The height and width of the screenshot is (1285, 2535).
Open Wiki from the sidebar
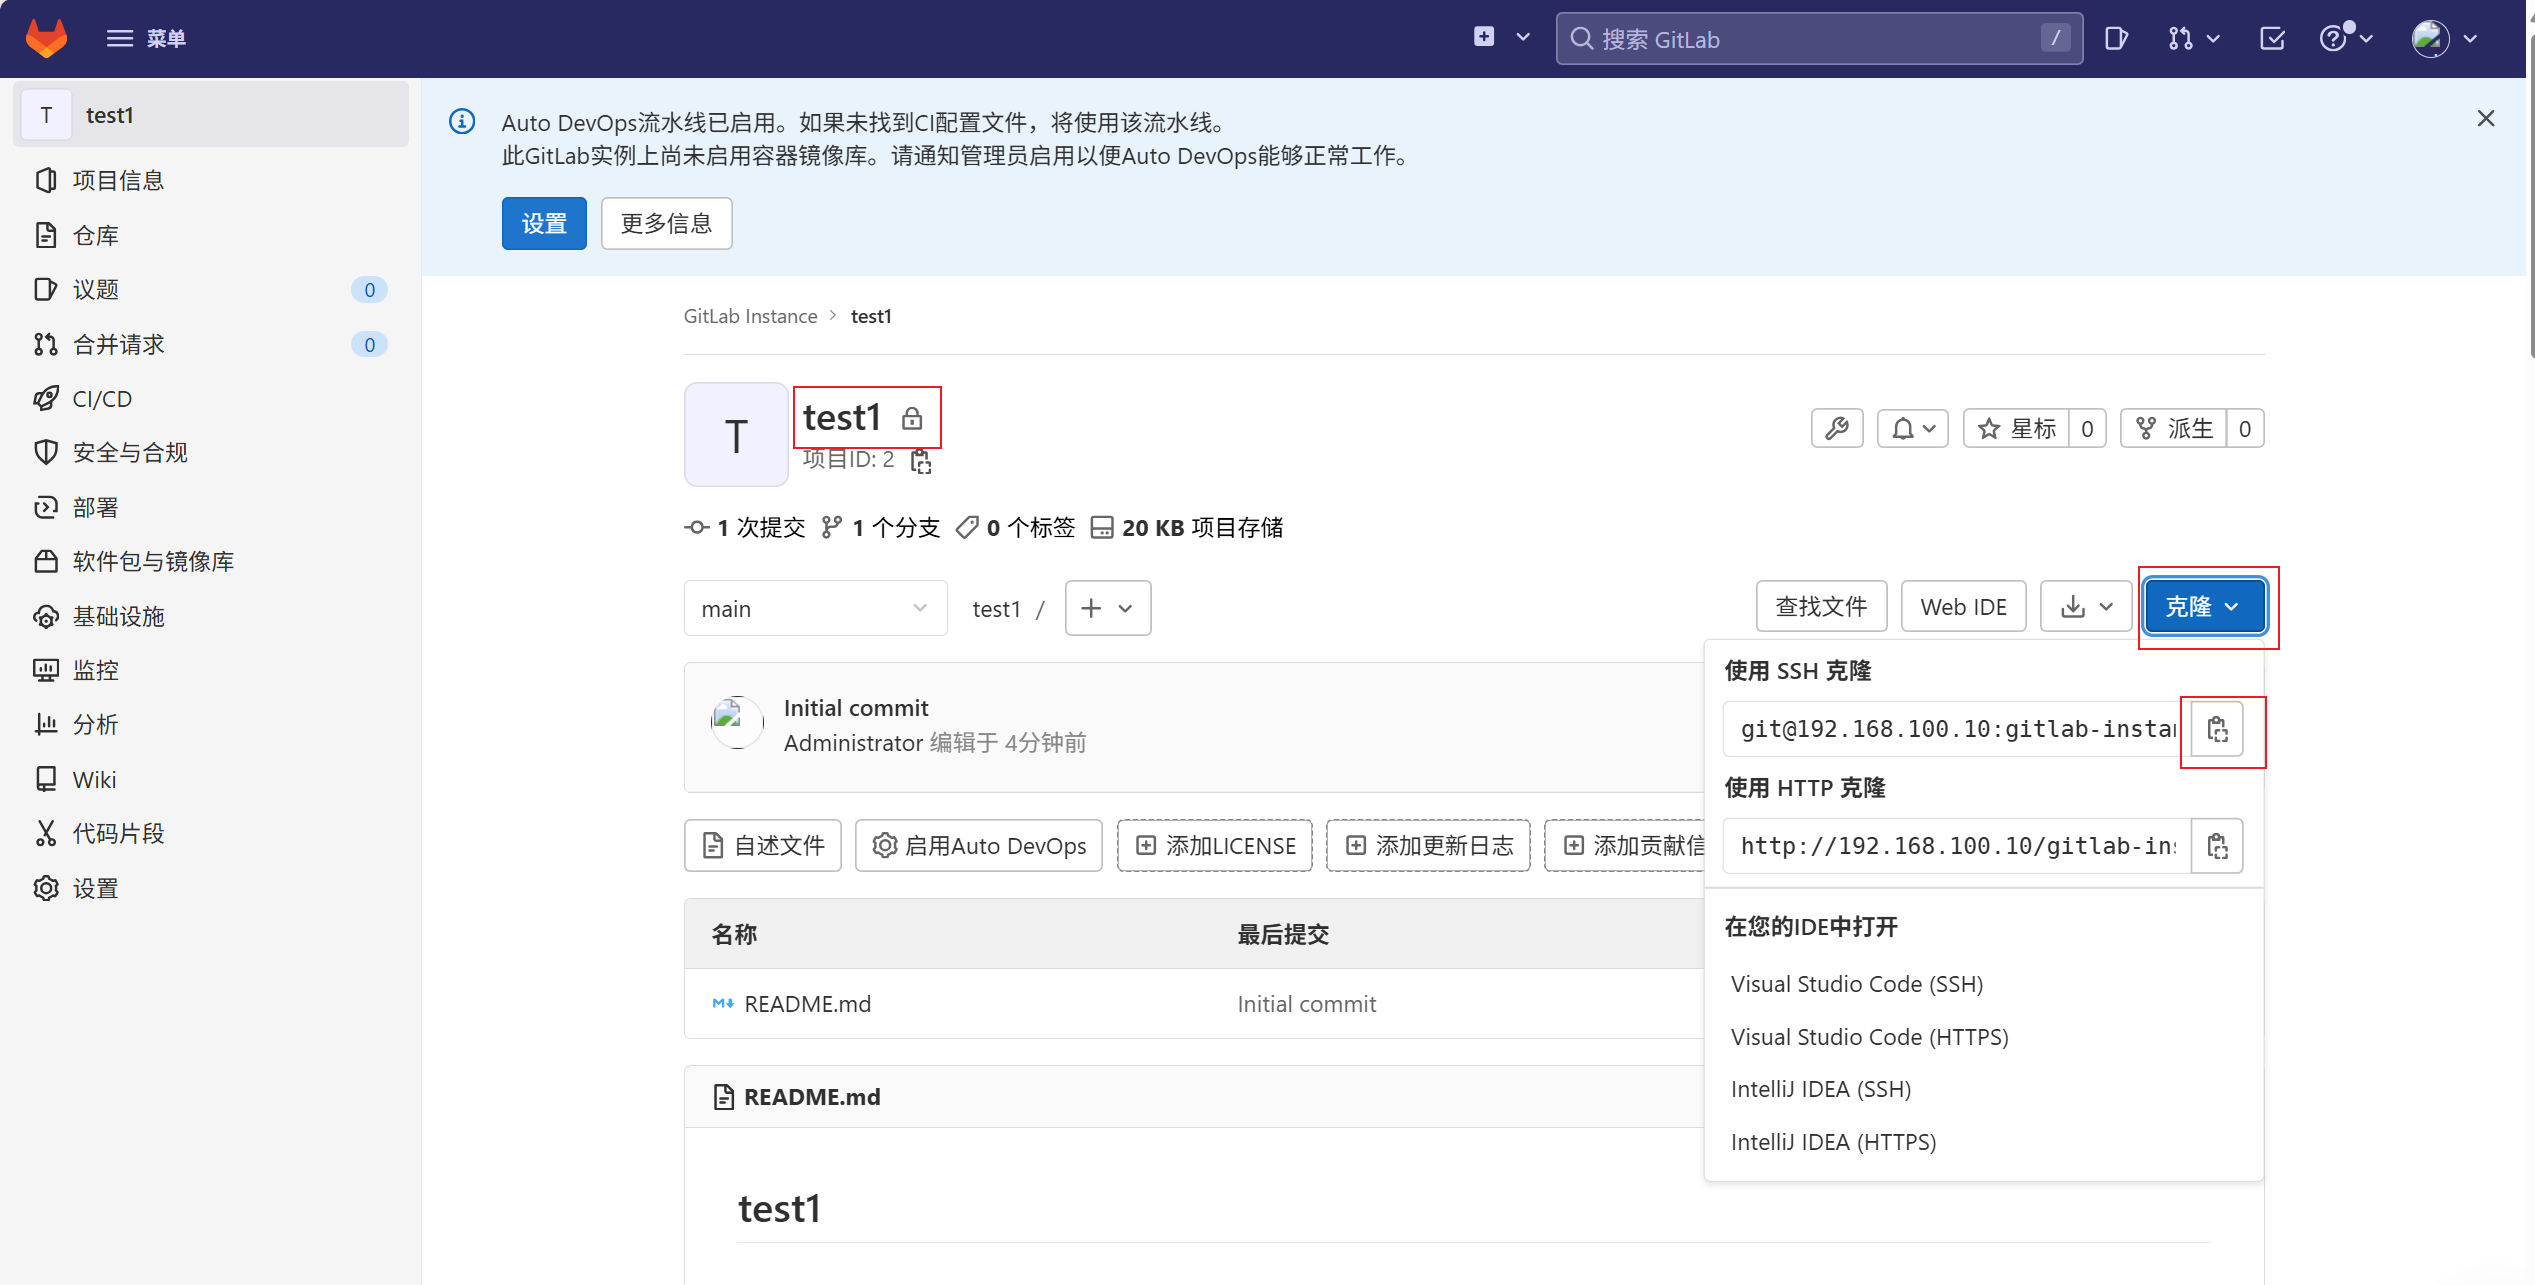click(94, 779)
